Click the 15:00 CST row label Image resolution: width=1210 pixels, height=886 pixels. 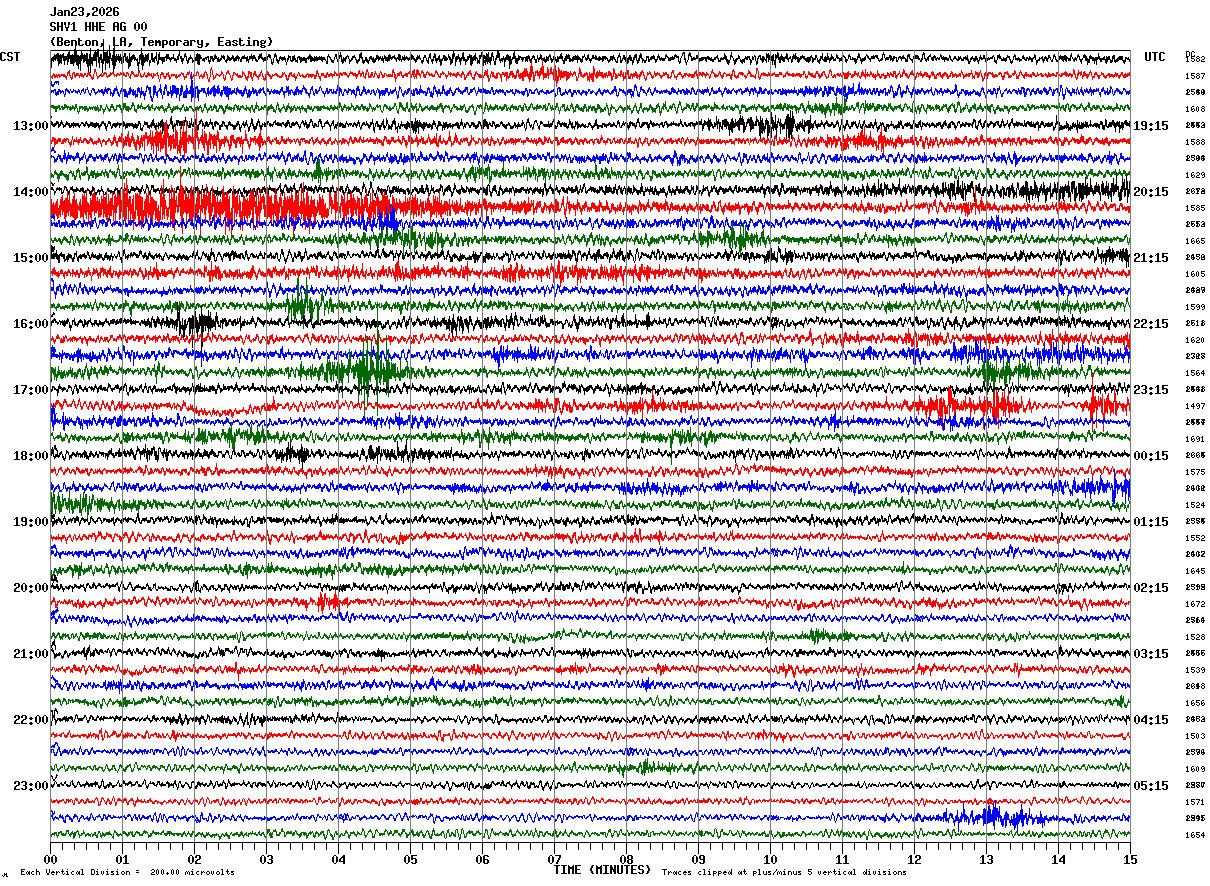pyautogui.click(x=31, y=258)
